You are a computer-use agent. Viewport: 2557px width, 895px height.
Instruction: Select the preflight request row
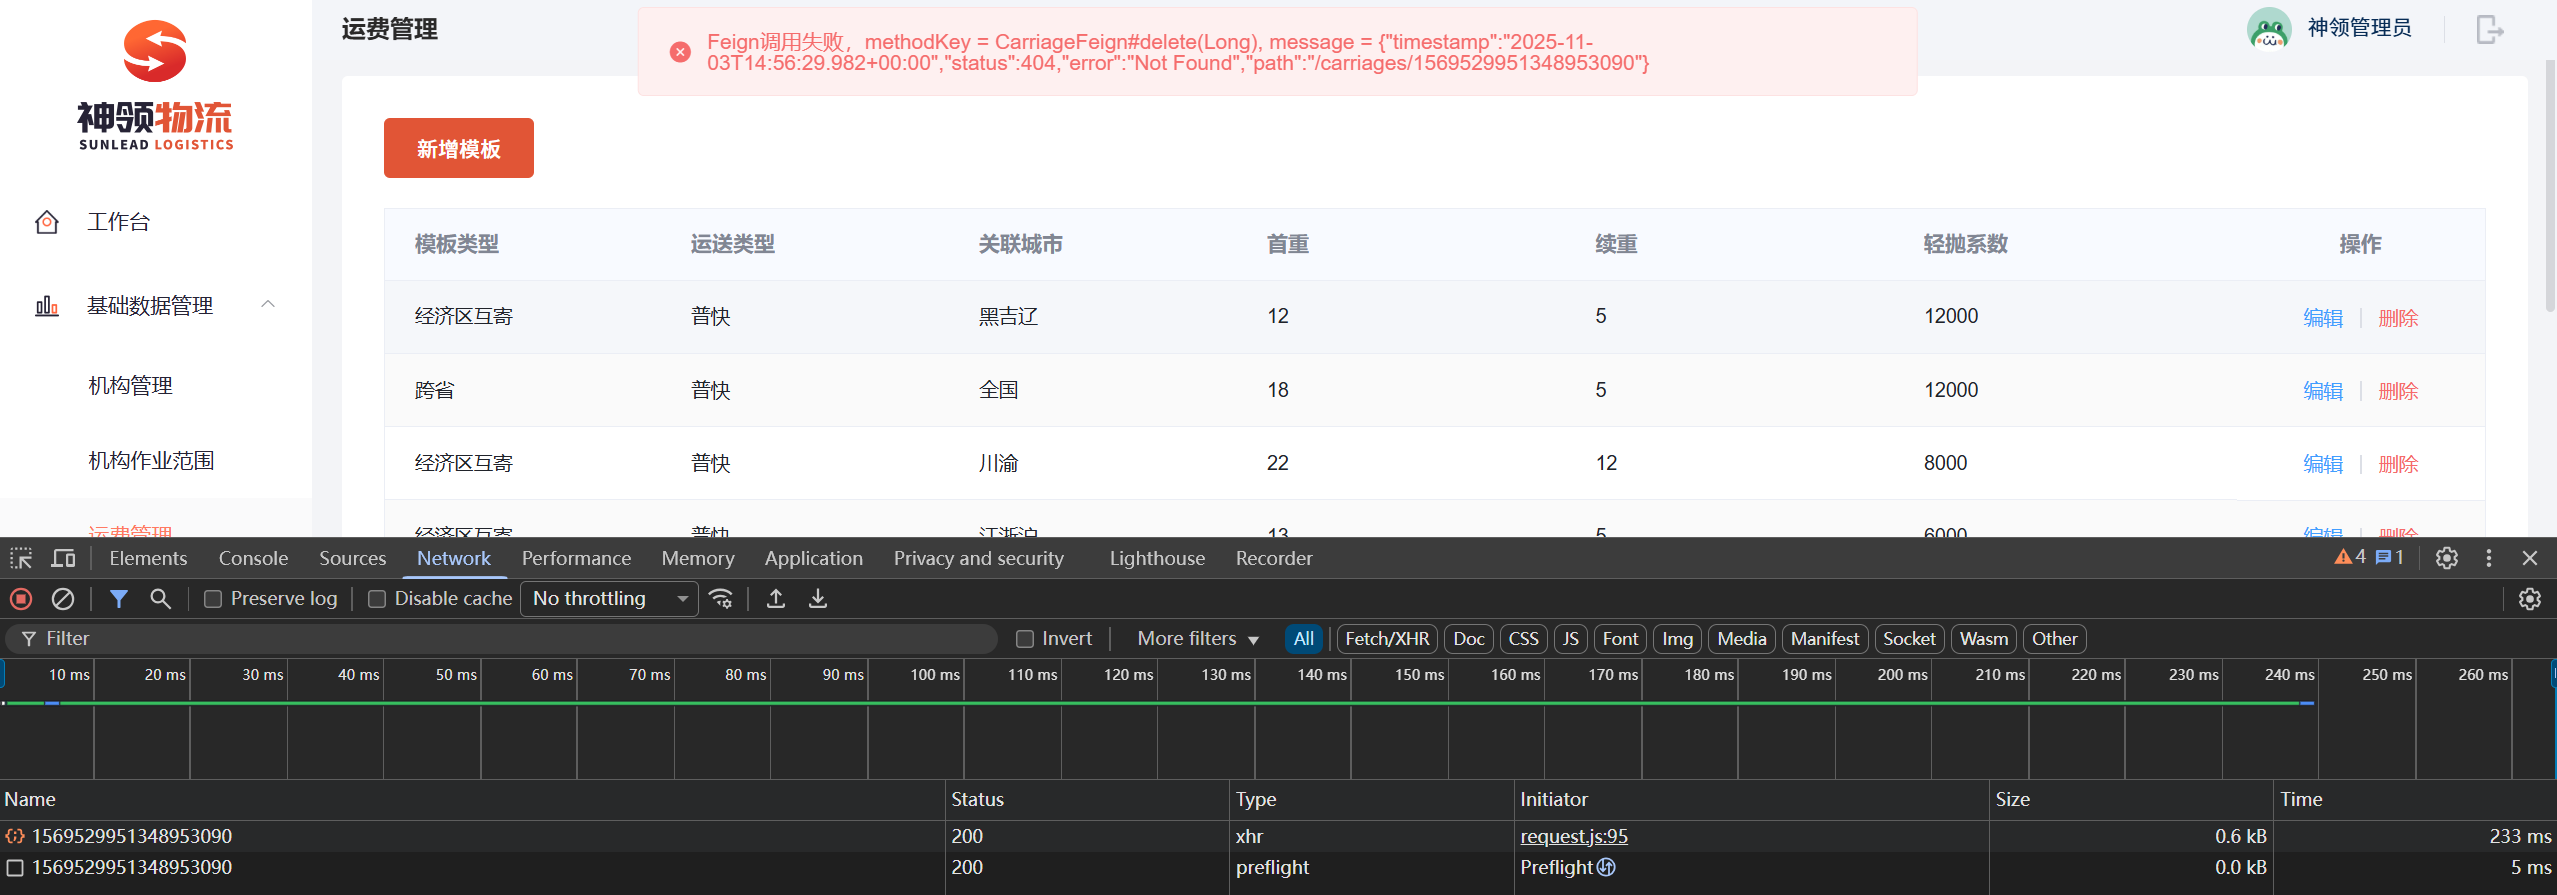1278,867
